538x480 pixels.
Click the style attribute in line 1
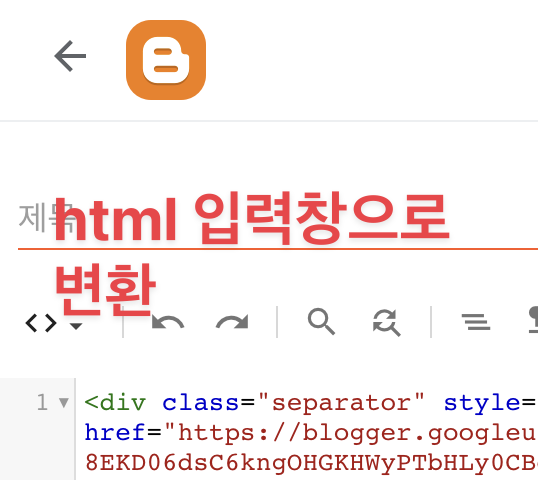click(482, 403)
